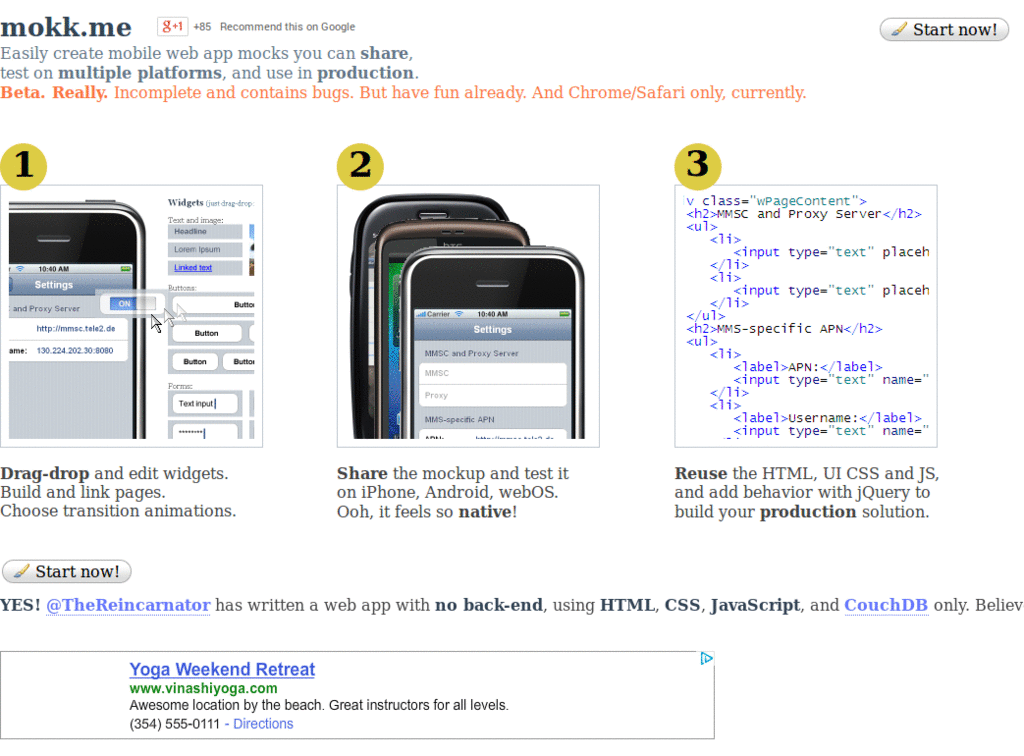Open the HTML code screenshot thumbnail
Viewport: 1024px width, 756px height.
point(806,316)
